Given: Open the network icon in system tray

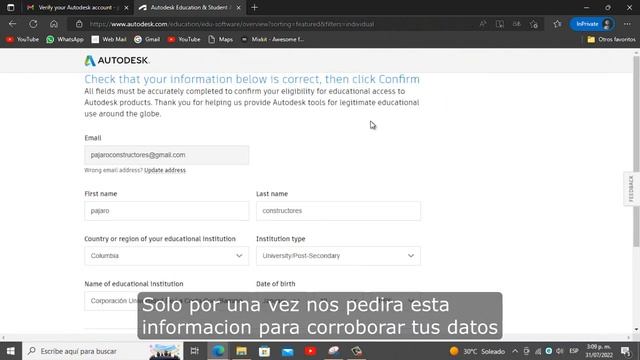Looking at the screenshot, I should [x=538, y=351].
